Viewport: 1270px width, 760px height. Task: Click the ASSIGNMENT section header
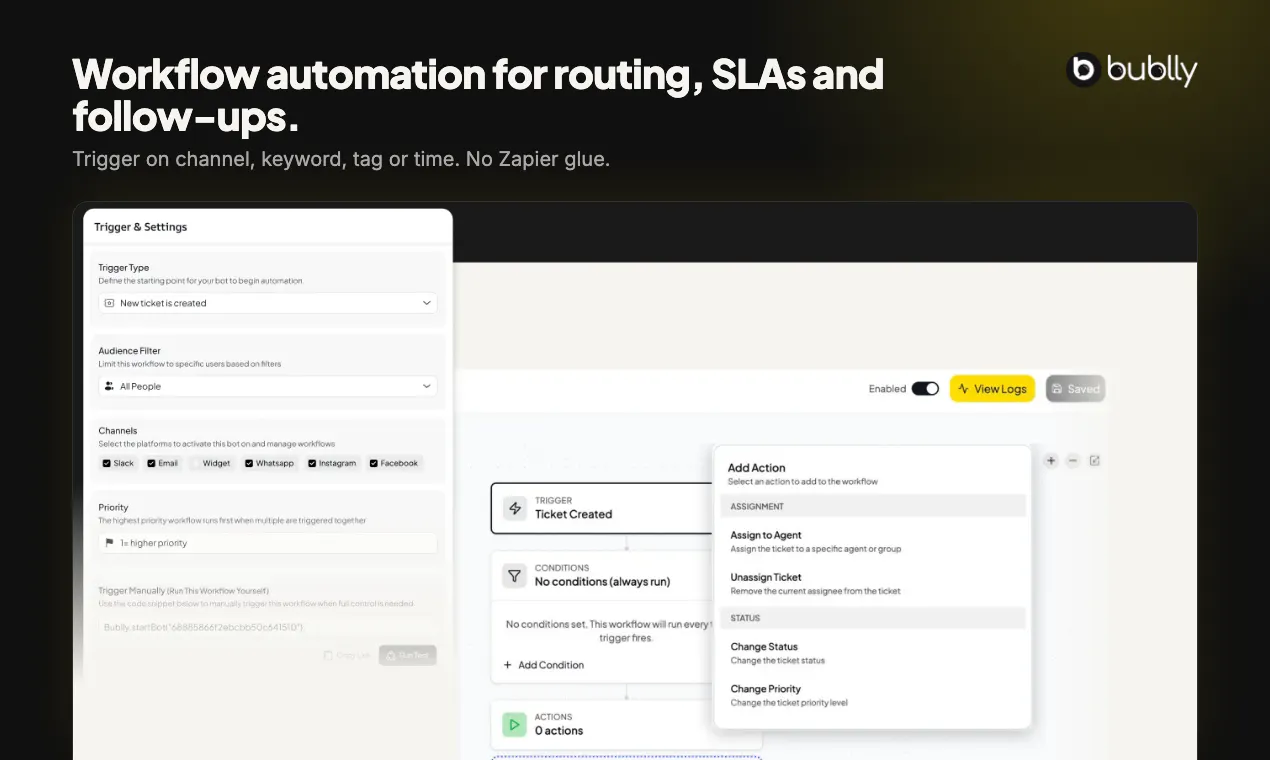(872, 506)
